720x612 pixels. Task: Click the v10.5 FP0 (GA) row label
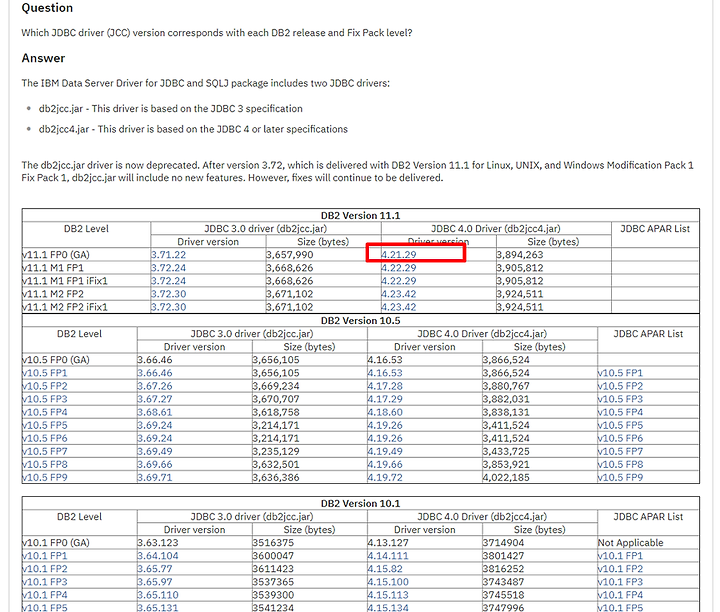56,360
